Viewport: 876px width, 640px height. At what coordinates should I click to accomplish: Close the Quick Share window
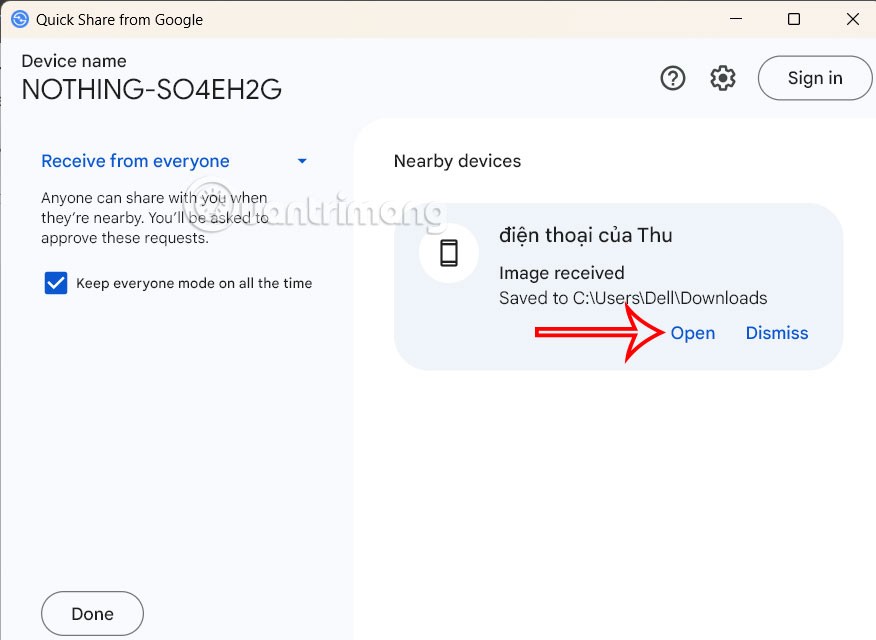853,19
